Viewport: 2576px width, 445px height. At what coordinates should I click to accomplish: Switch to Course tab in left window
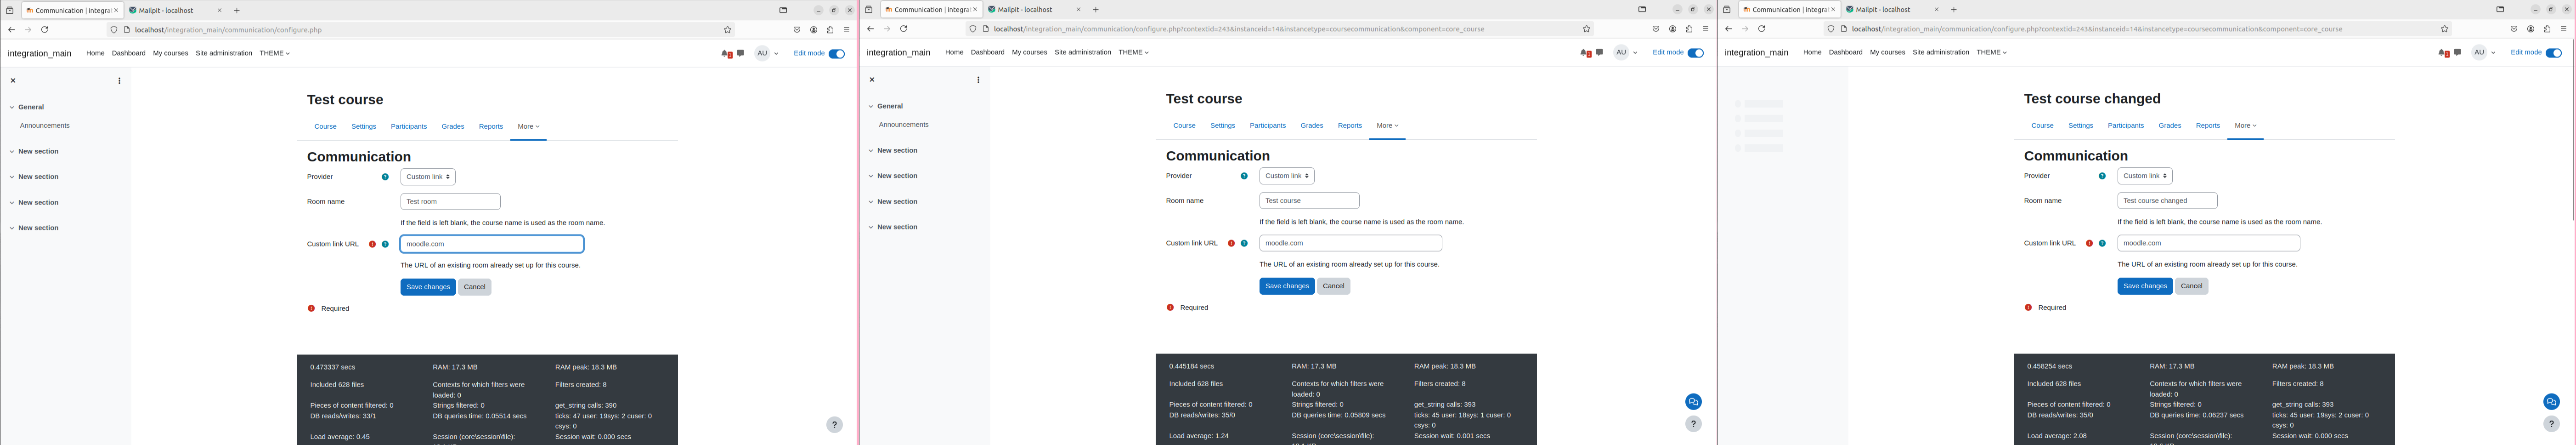pos(325,127)
